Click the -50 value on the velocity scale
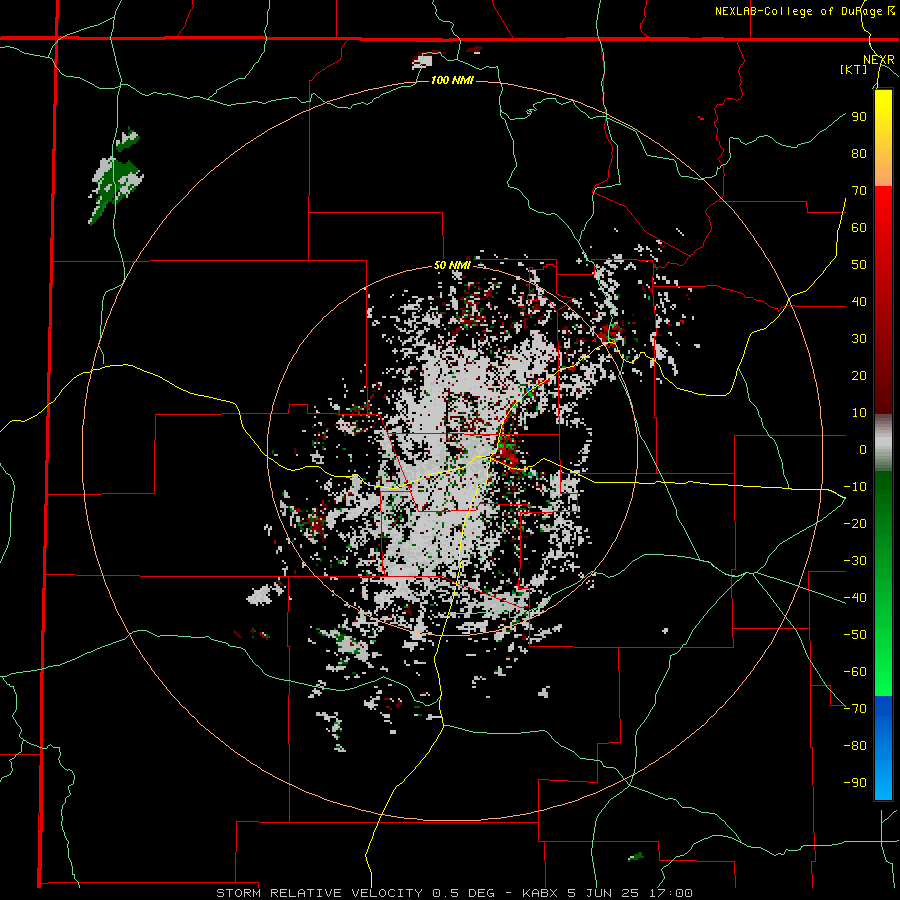The width and height of the screenshot is (900, 900). (x=855, y=635)
